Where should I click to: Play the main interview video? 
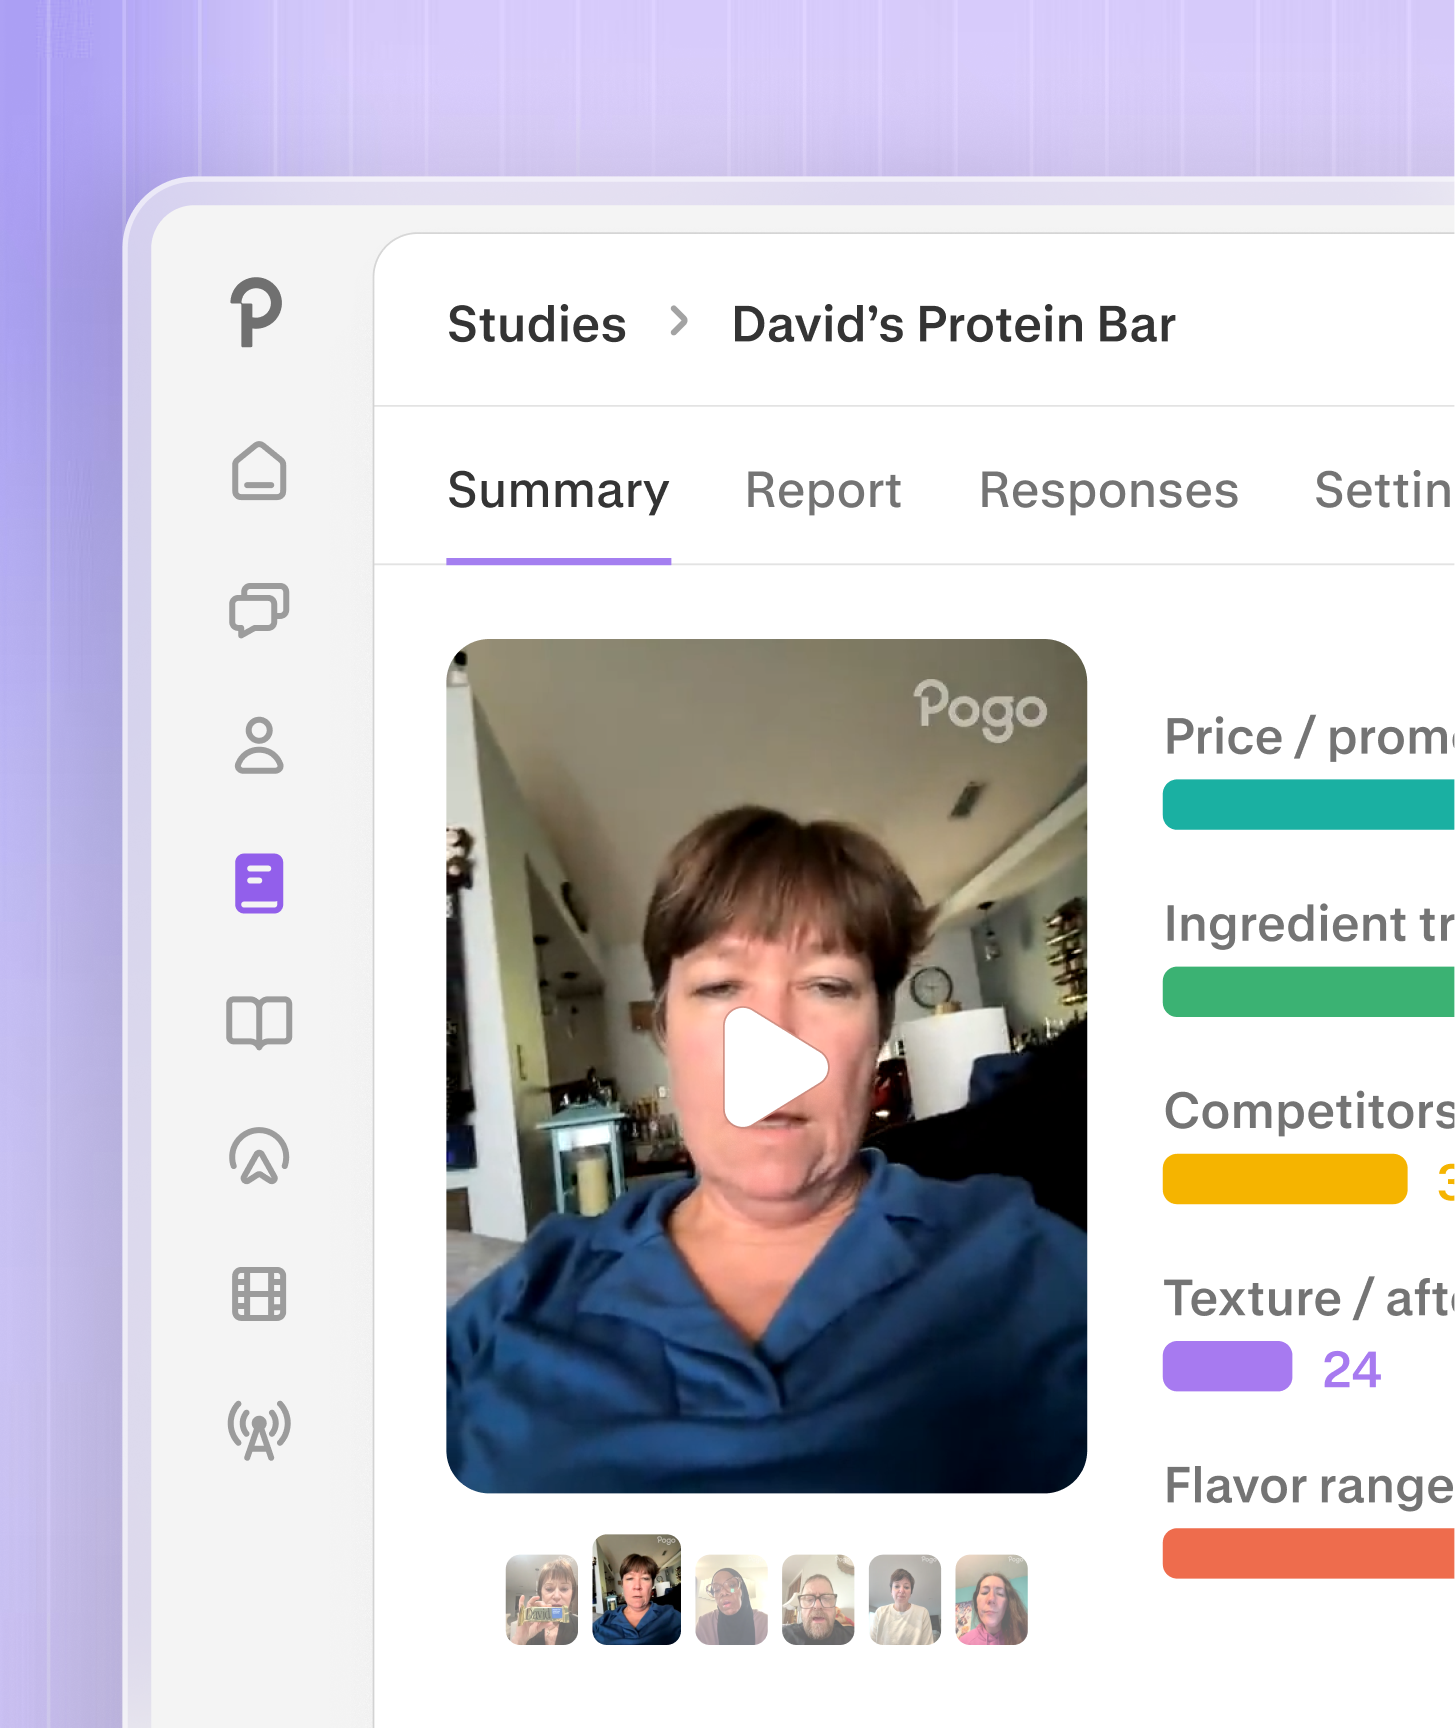[x=775, y=1067]
